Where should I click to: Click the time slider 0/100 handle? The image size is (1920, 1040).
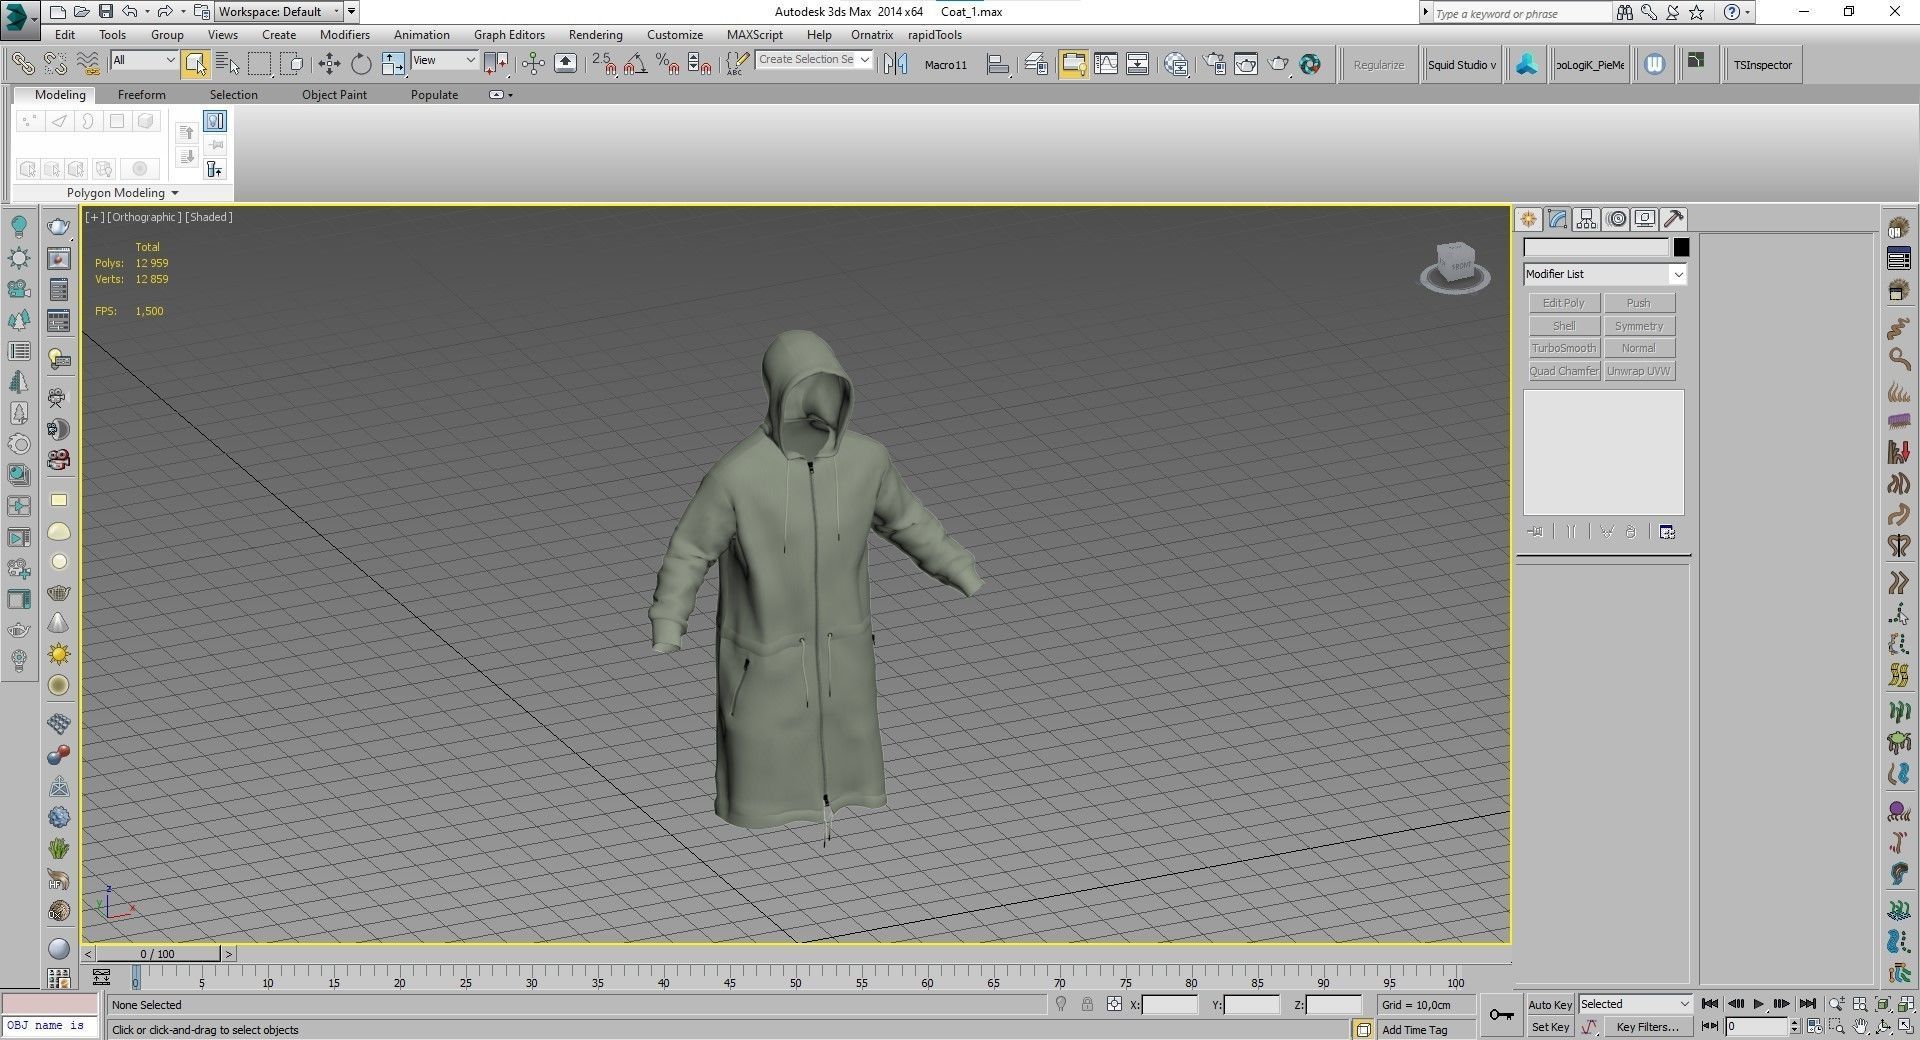(158, 954)
